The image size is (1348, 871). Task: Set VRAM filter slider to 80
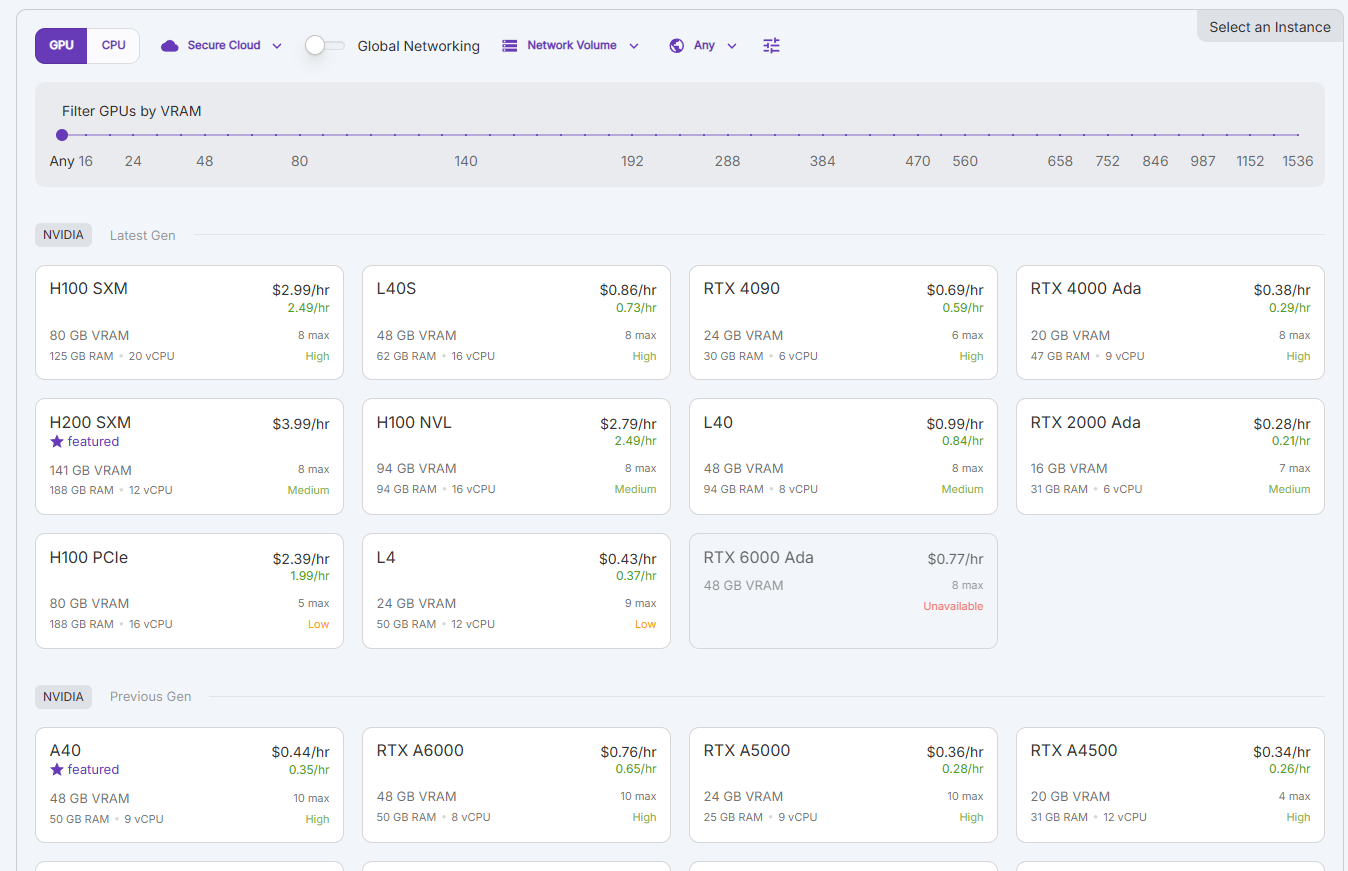(299, 135)
